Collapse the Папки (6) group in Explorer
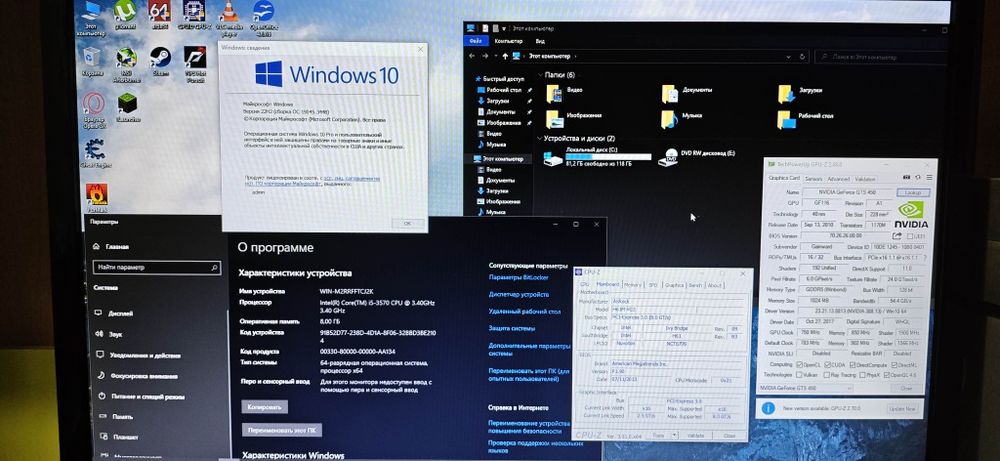1000x461 pixels. tap(540, 75)
